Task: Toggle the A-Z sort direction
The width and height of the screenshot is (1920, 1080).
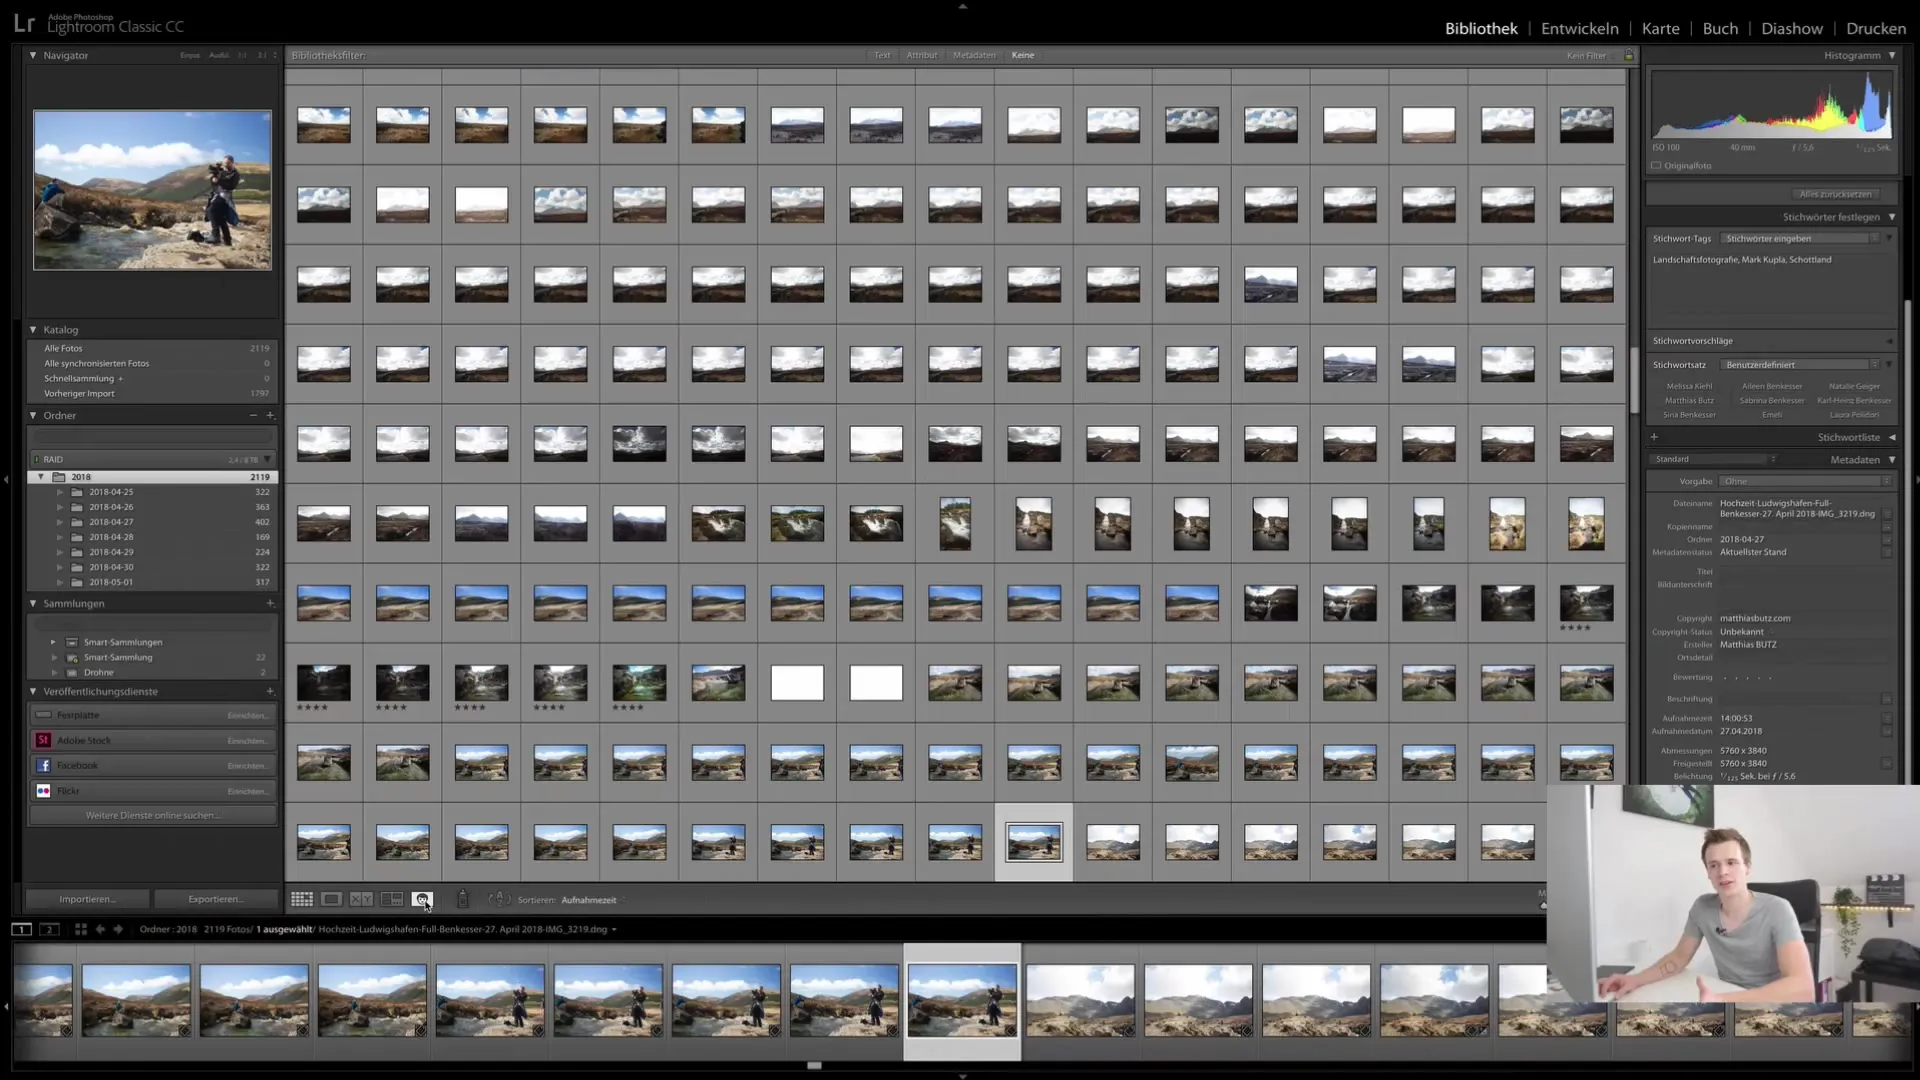Action: 499,899
